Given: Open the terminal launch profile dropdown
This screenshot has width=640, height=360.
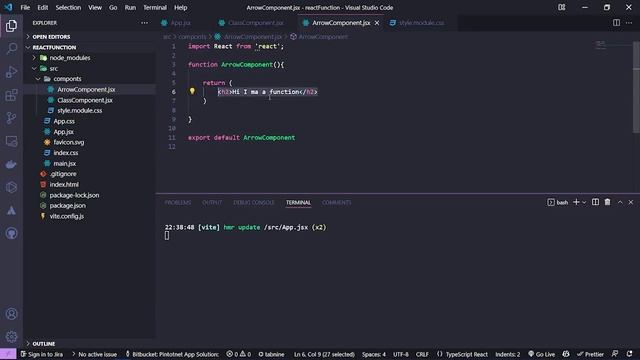Looking at the screenshot, I should click(x=584, y=202).
